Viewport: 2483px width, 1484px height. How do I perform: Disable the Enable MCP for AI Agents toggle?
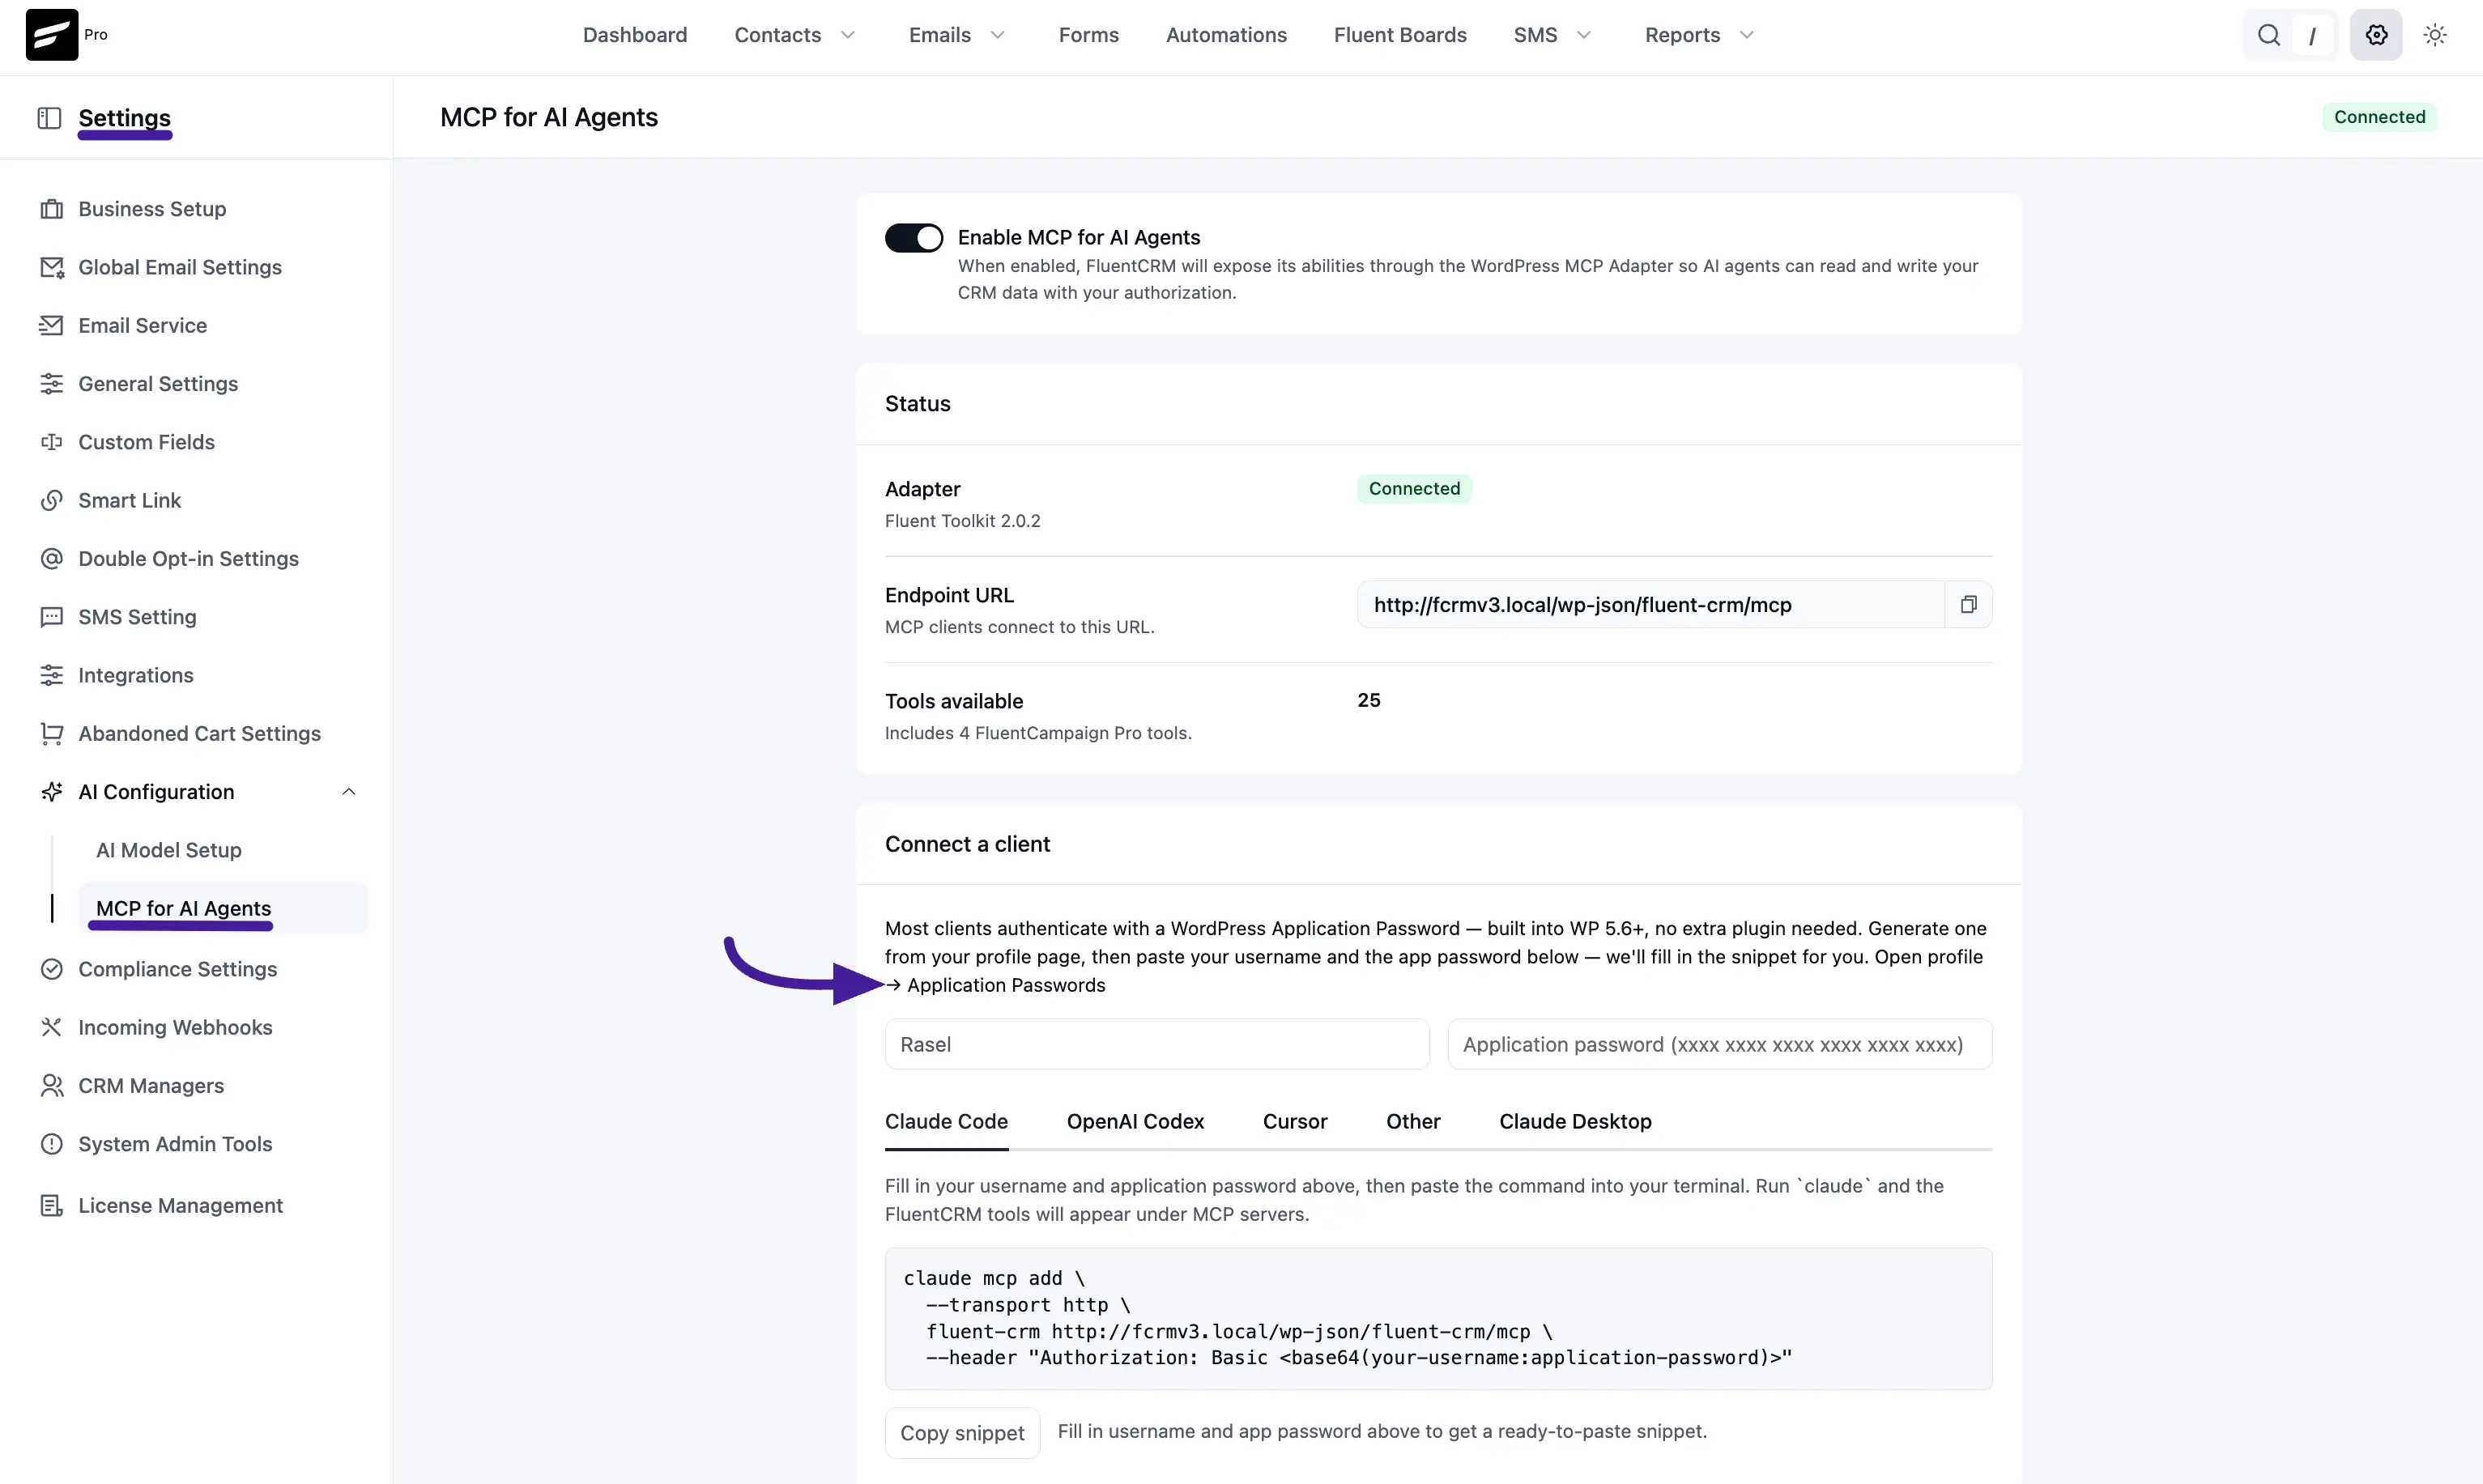[914, 238]
